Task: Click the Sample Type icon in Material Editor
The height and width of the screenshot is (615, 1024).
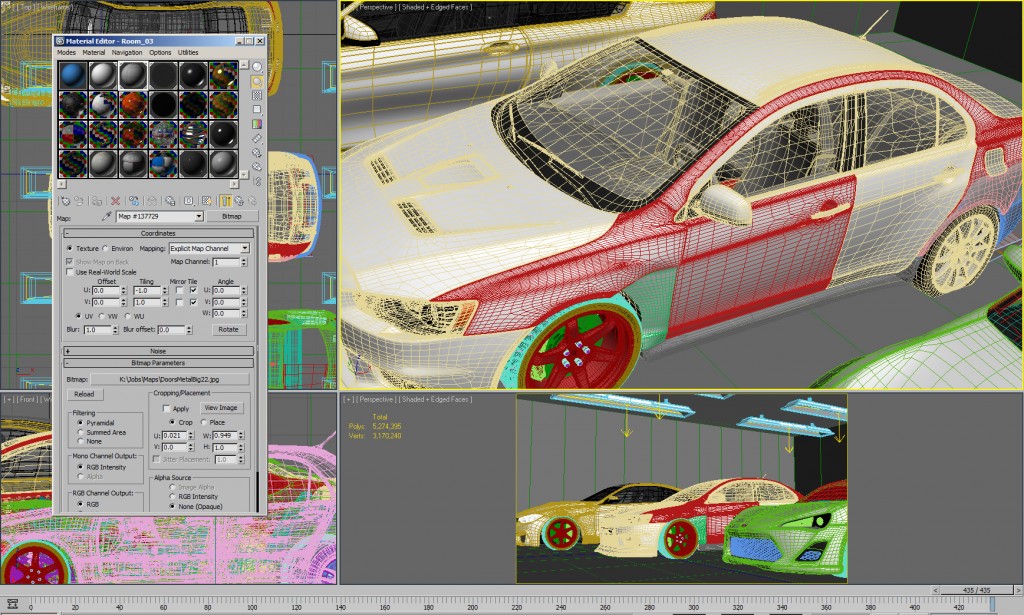Action: point(257,67)
